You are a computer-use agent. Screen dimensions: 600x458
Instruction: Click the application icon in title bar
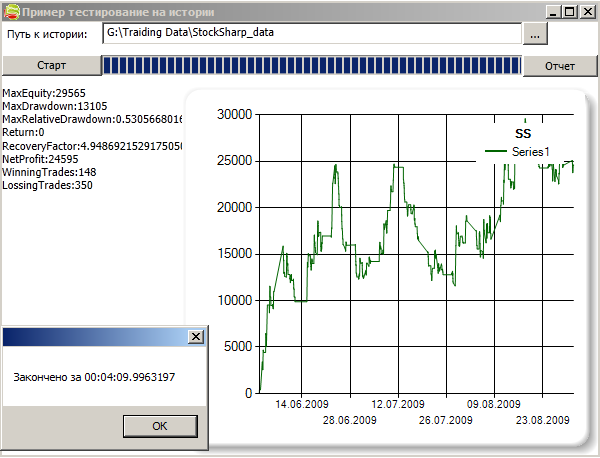coord(12,11)
